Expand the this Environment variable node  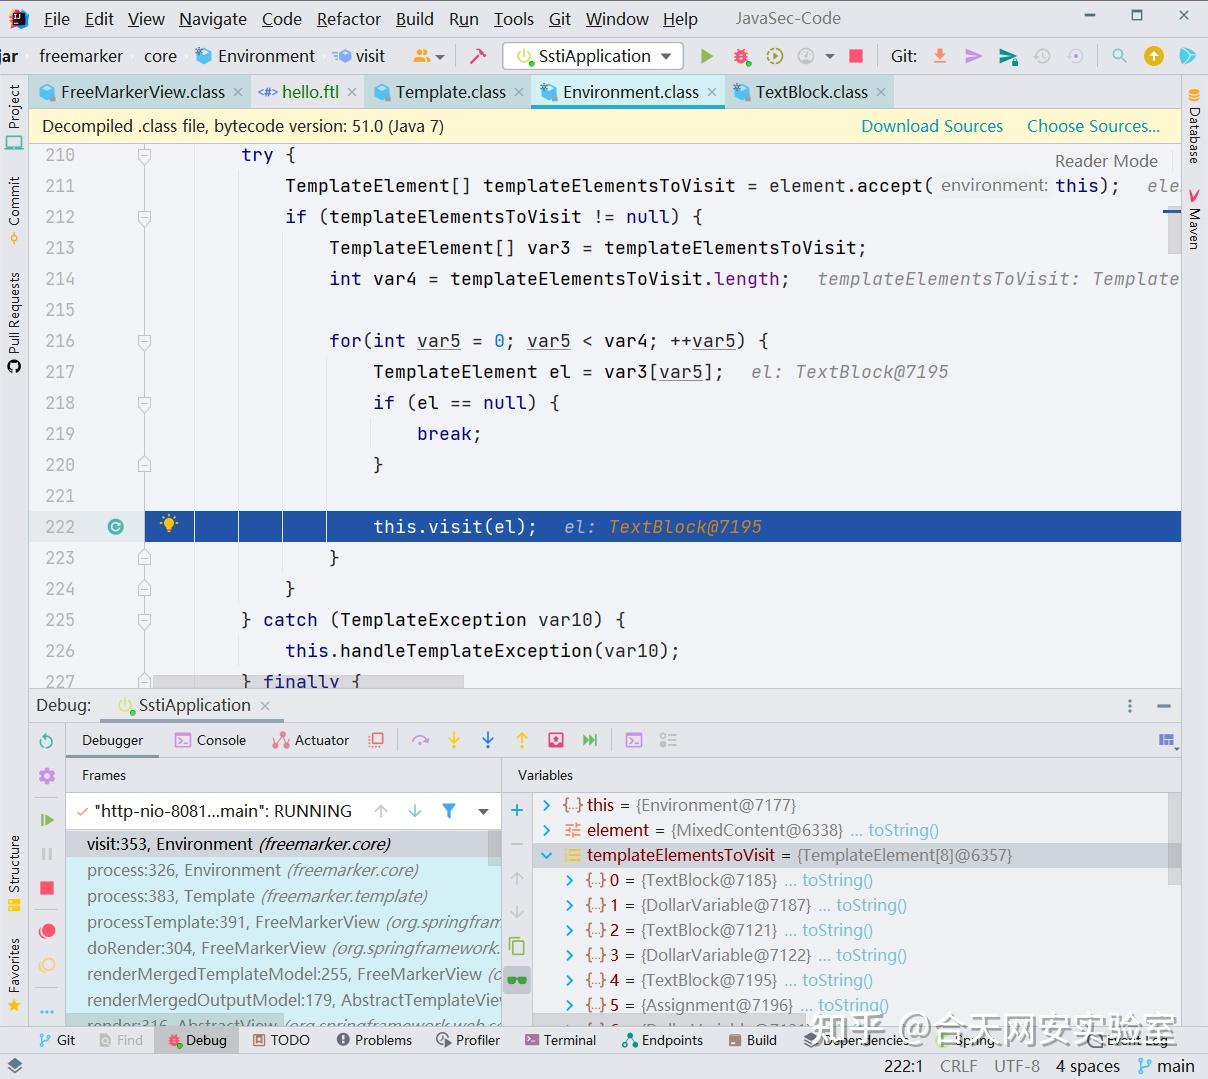[x=546, y=805]
